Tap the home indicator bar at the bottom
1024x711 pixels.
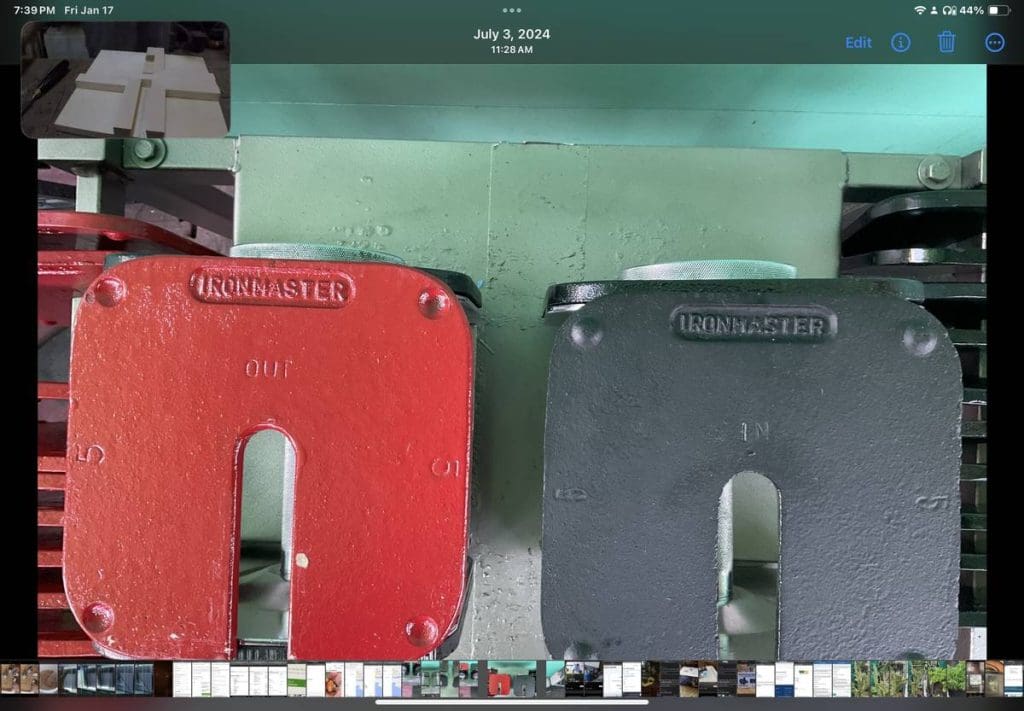click(512, 703)
